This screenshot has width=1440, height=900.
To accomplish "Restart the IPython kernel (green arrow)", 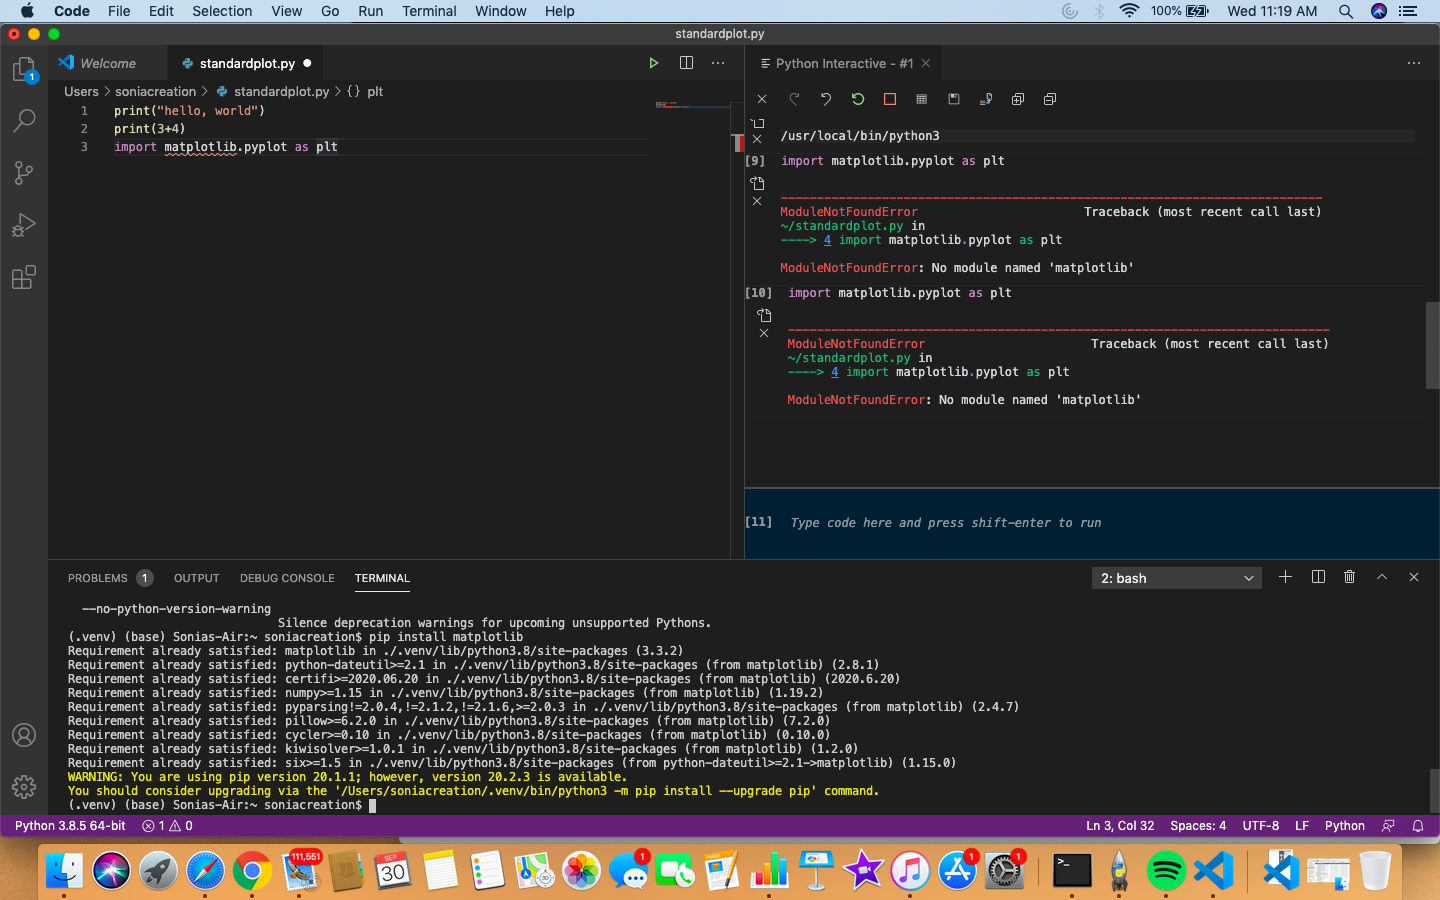I will point(857,99).
